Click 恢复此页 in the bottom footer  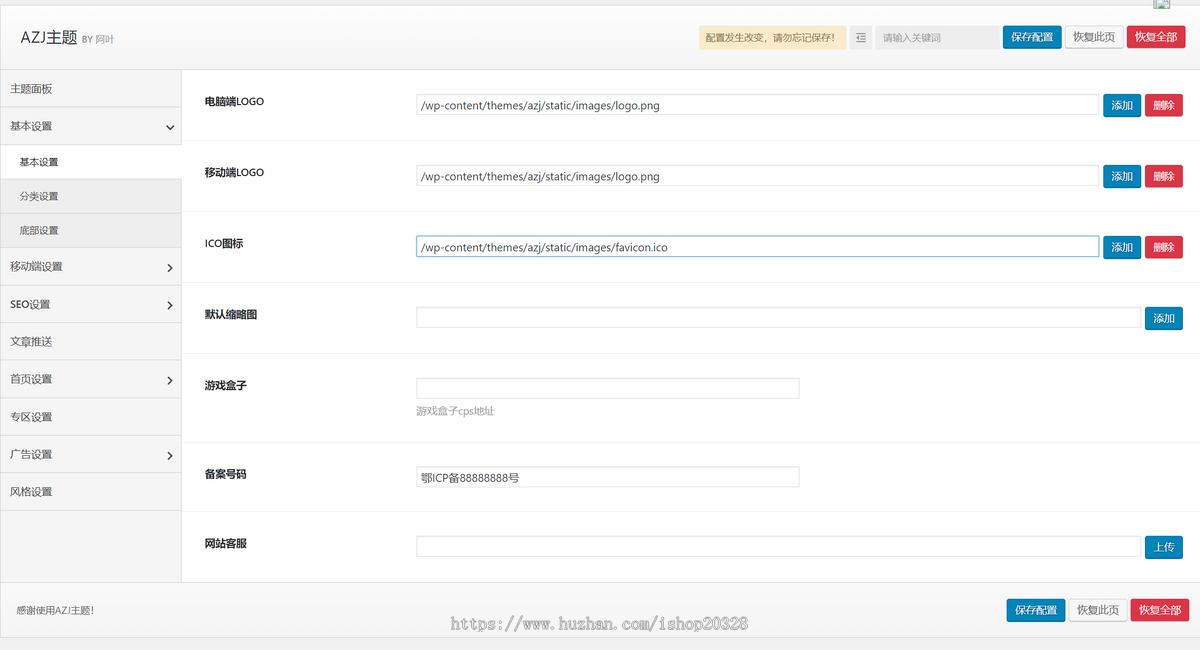pos(1098,610)
